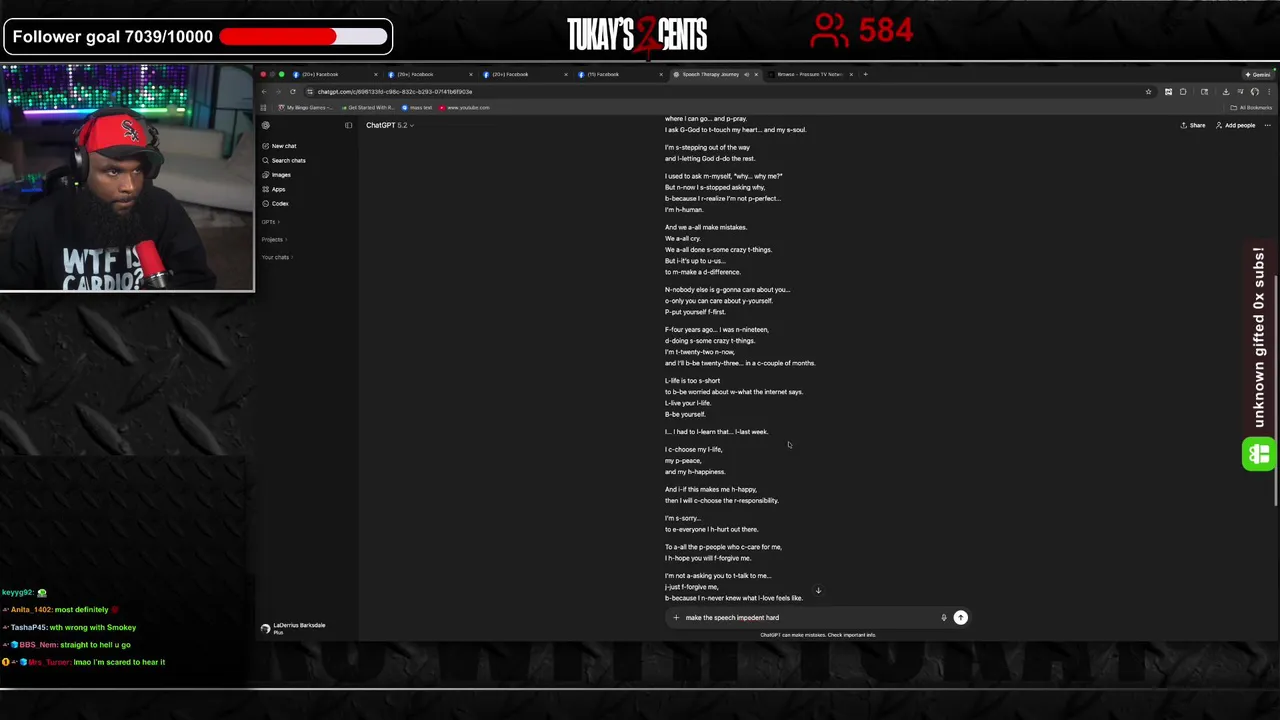1280x720 pixels.
Task: Open the LaDerrius Barksdale account menu
Action: pyautogui.click(x=294, y=628)
